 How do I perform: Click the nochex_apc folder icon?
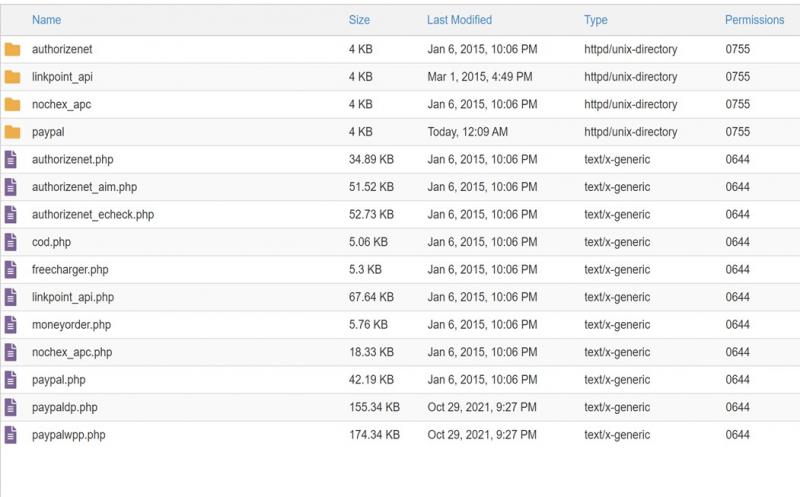[x=12, y=105]
